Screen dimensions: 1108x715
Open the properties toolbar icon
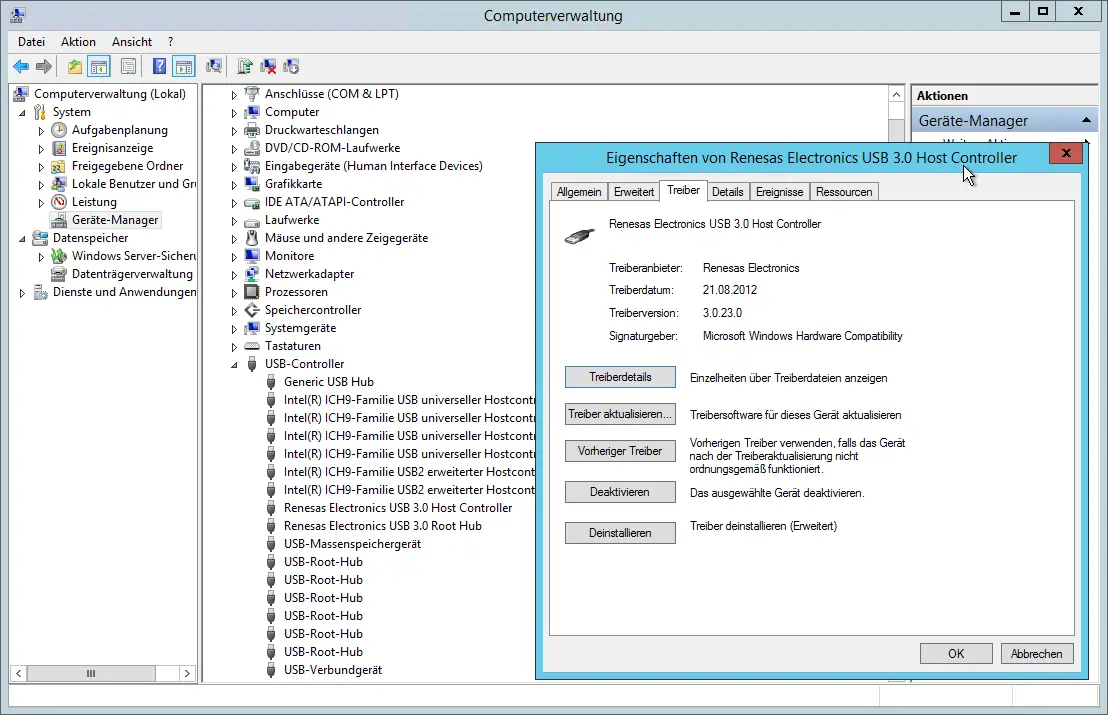[129, 66]
